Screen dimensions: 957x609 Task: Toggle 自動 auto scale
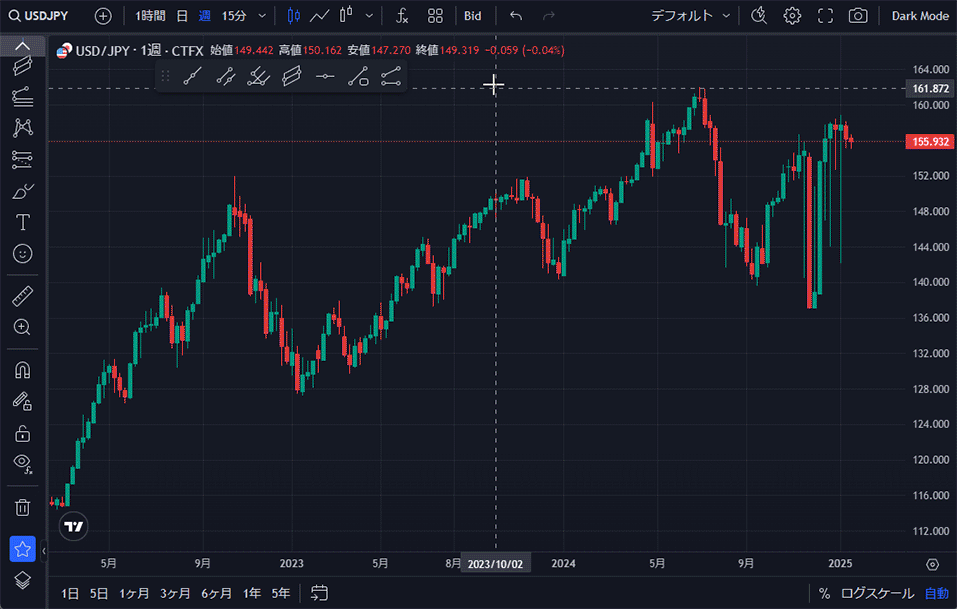click(x=937, y=593)
